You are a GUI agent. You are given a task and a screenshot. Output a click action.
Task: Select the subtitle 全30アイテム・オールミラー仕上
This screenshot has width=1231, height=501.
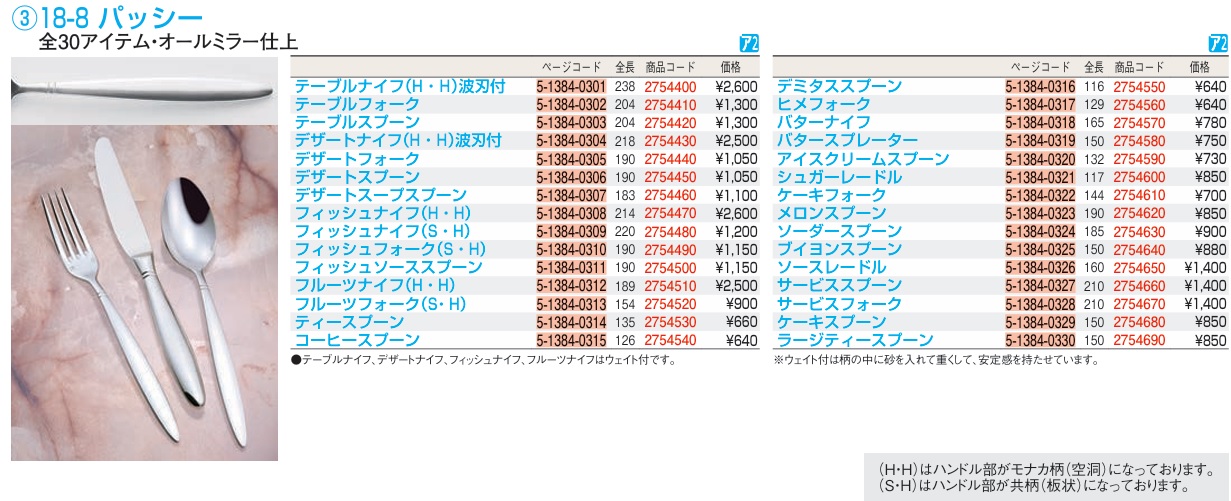[x=168, y=42]
